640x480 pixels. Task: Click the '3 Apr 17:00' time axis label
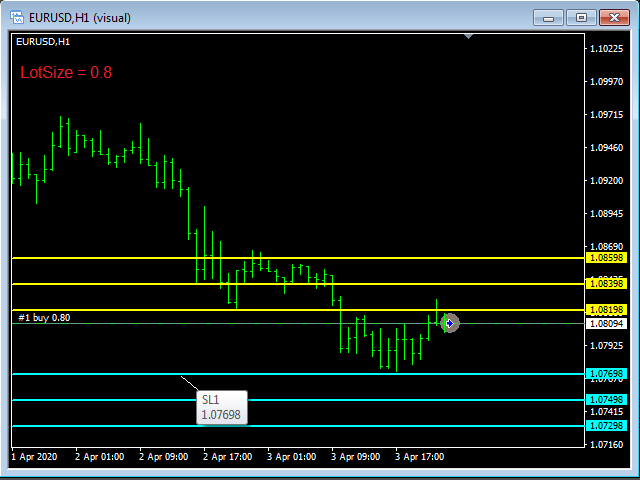(x=420, y=457)
